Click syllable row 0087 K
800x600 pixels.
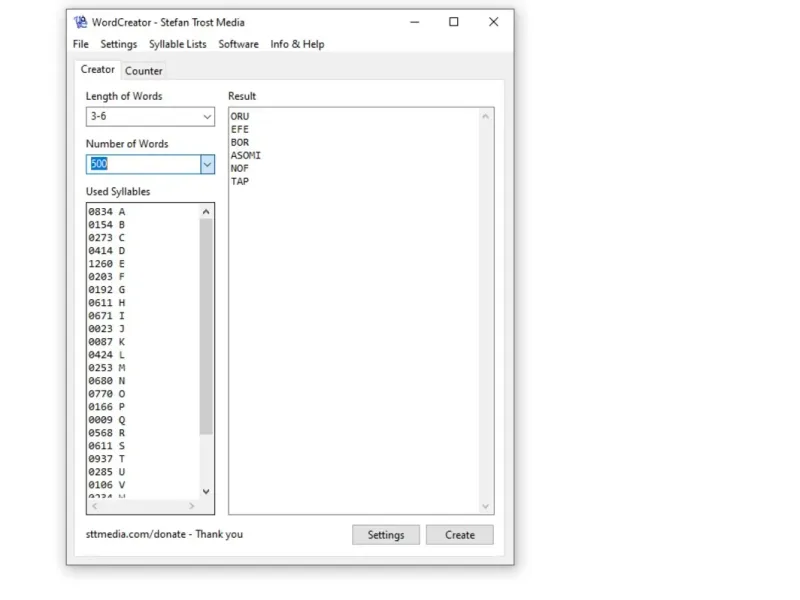107,342
